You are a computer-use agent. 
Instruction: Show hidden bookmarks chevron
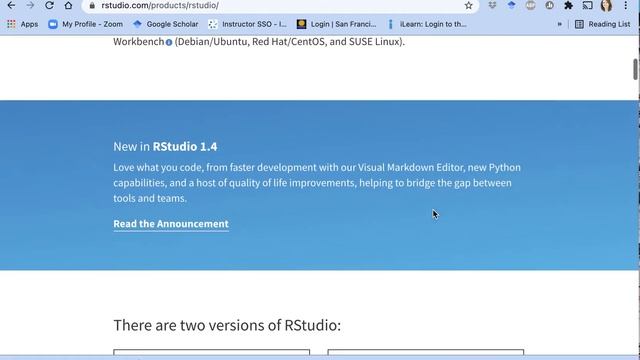coord(560,24)
